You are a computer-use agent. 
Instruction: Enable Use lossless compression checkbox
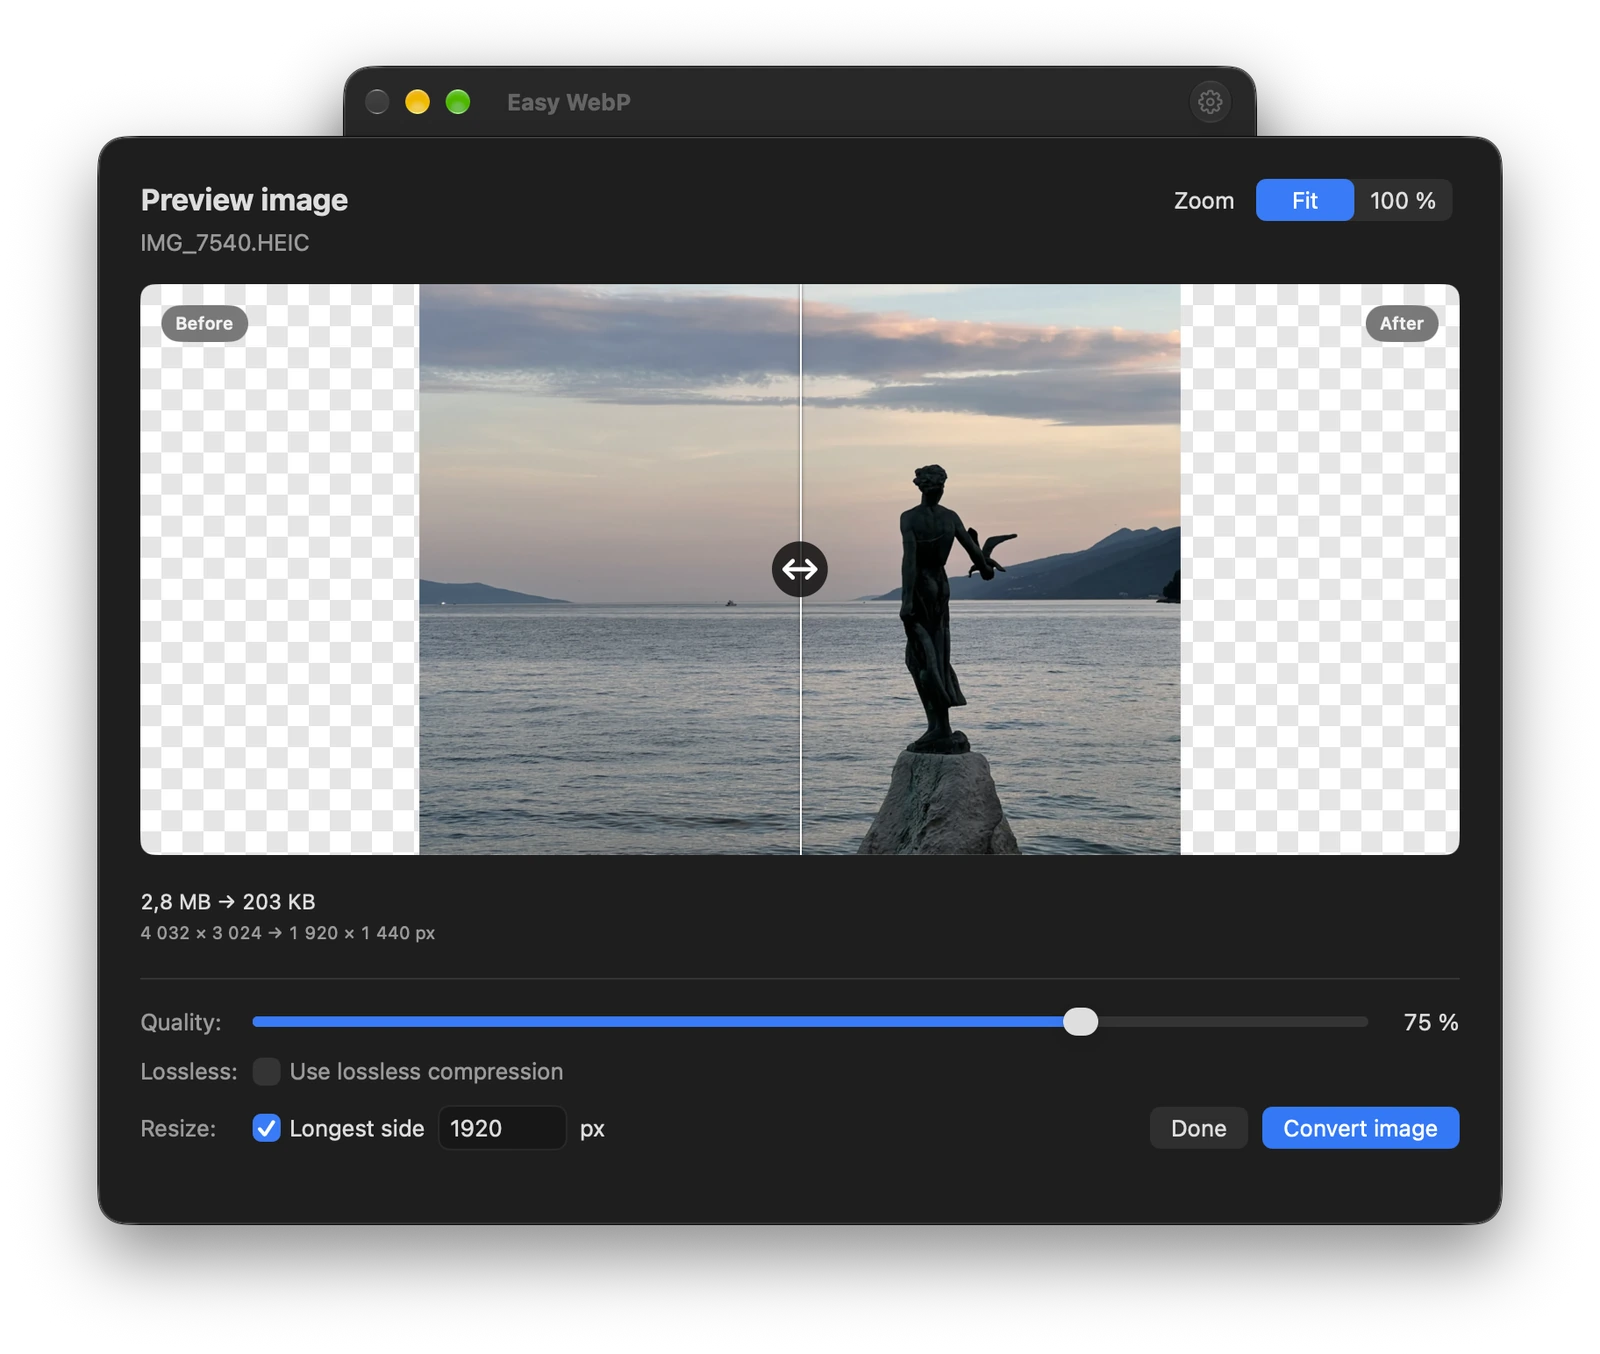[x=266, y=1071]
